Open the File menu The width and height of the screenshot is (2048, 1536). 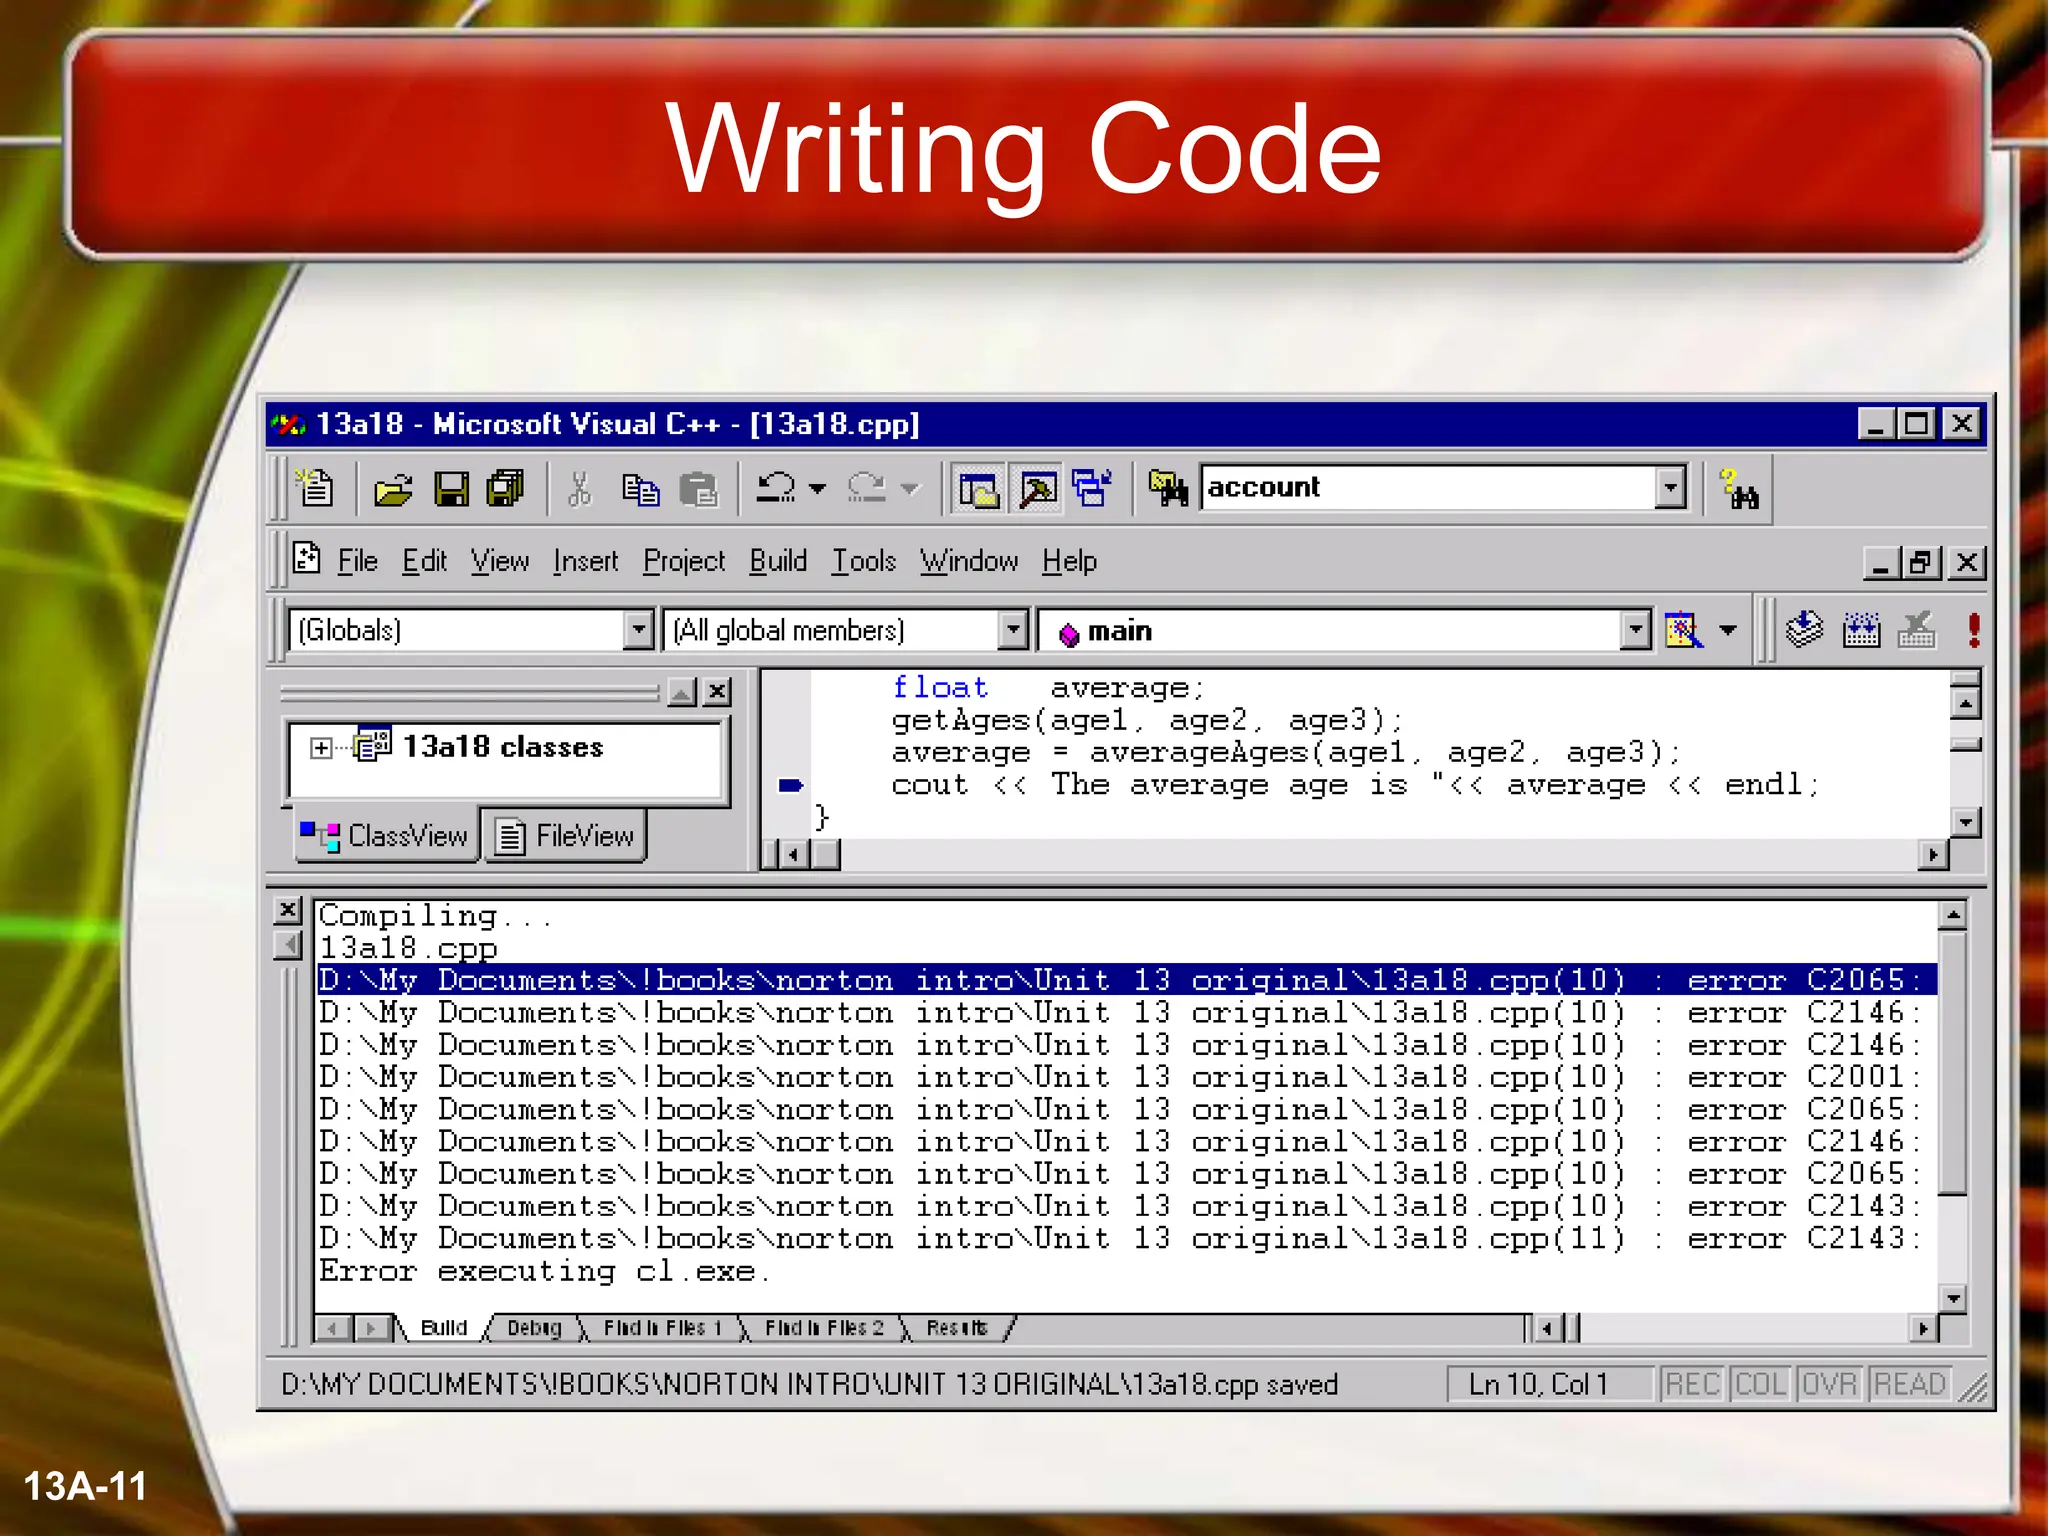(357, 561)
